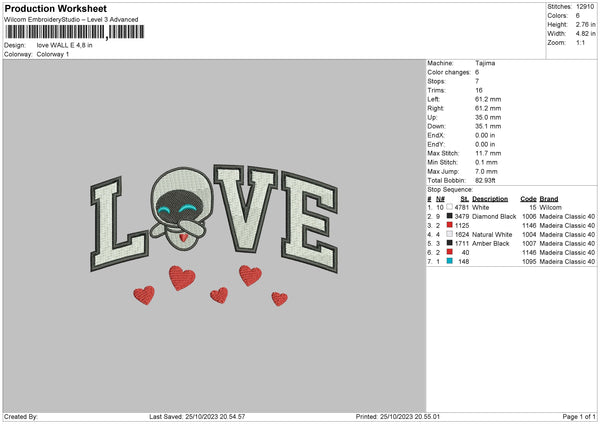Screen dimensions: 600x424
Task: Choose the teal swatch in stop row 7
Action: pos(450,261)
